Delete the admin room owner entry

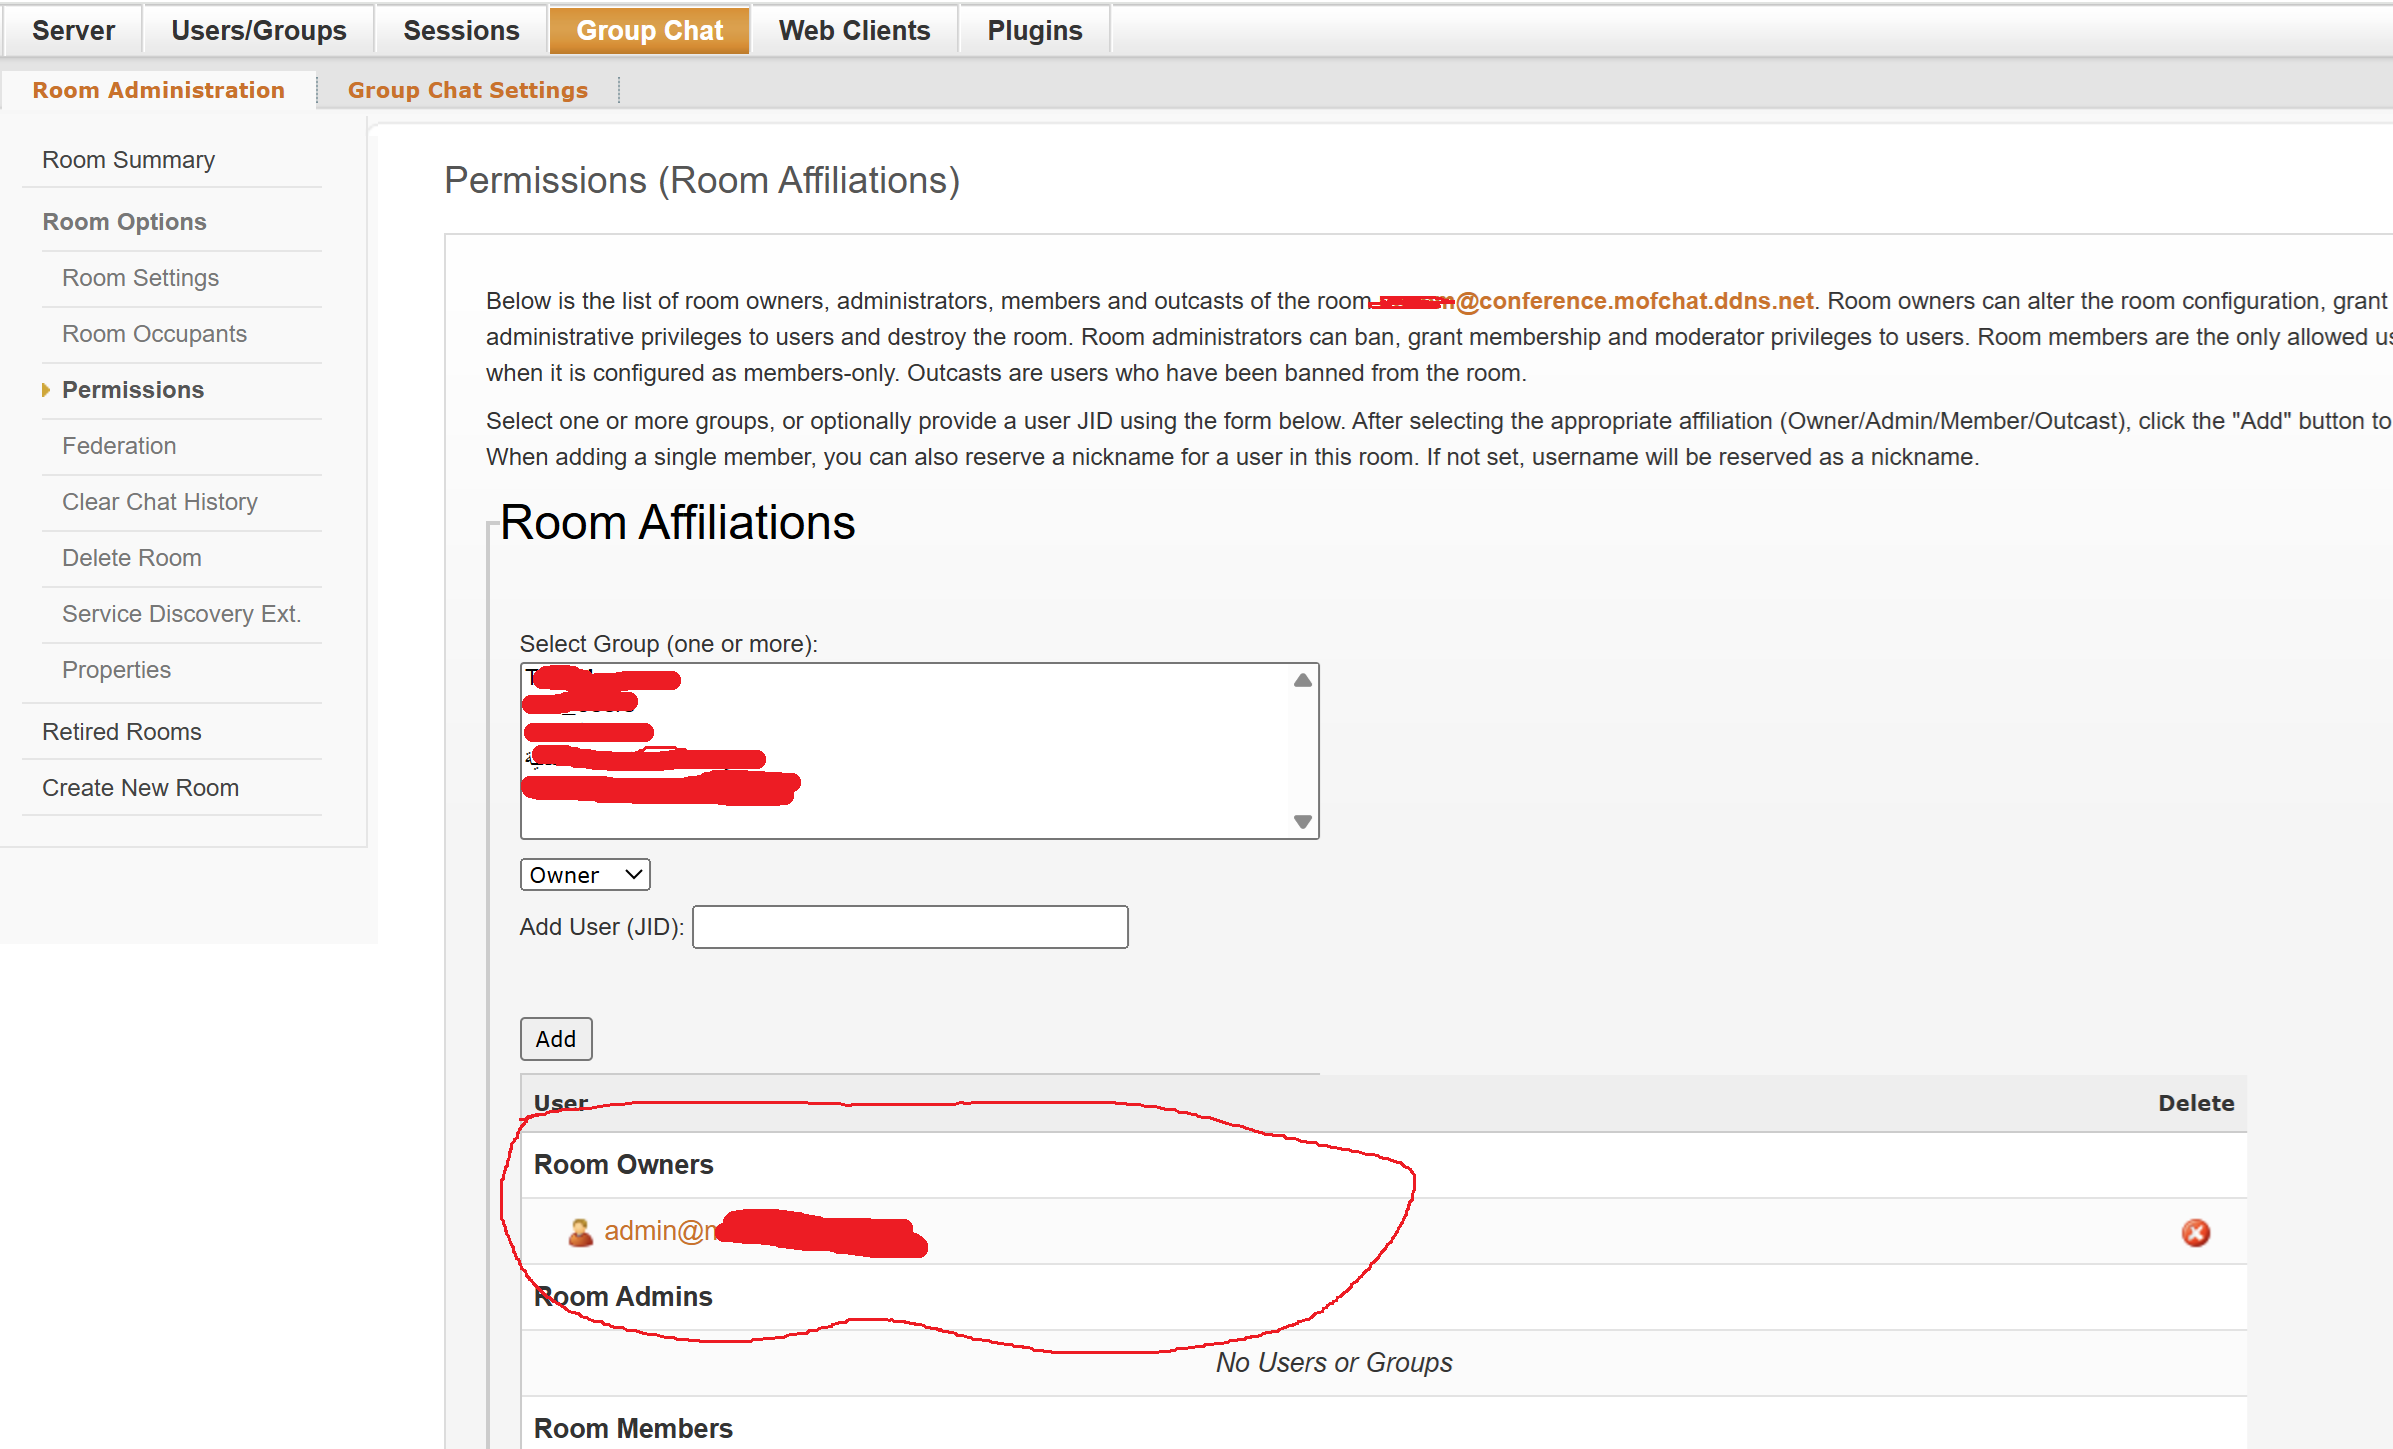pyautogui.click(x=2195, y=1232)
